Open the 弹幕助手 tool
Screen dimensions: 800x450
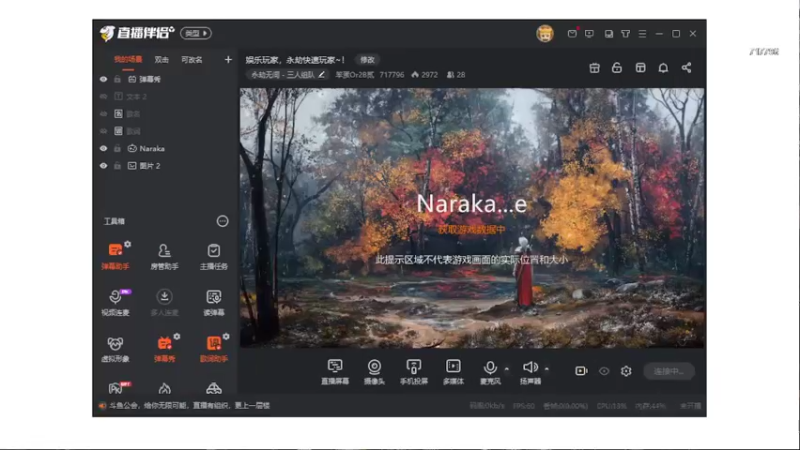click(x=115, y=255)
